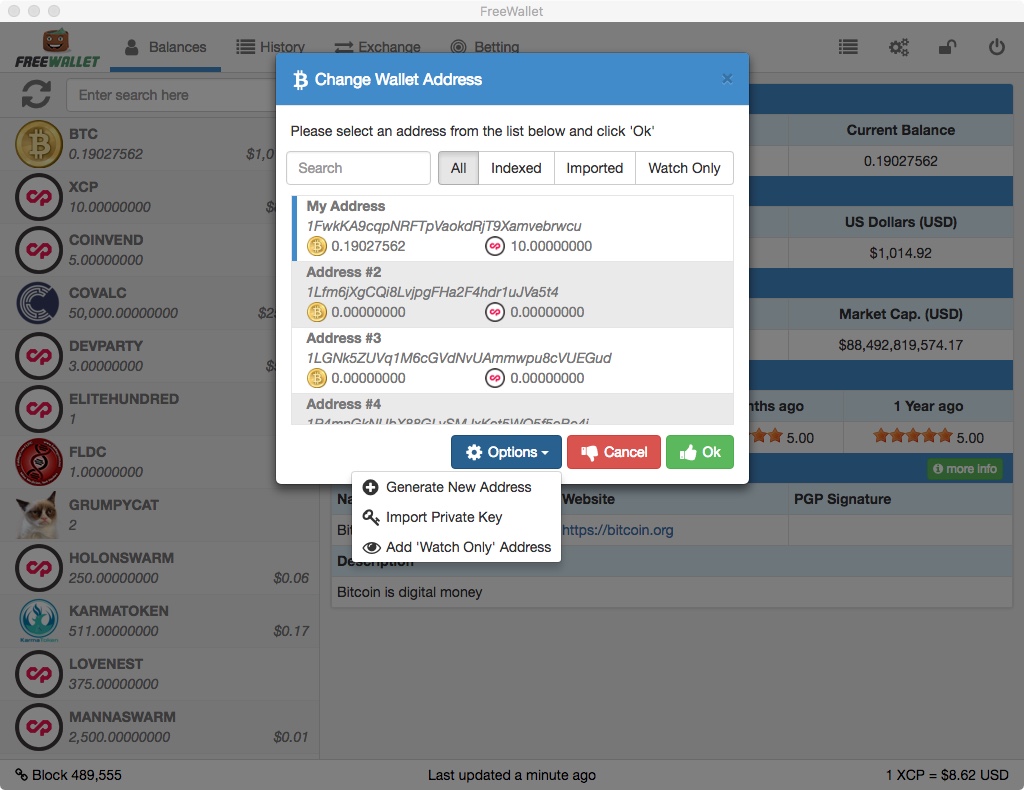Image resolution: width=1024 pixels, height=790 pixels.
Task: Confirm with the green Ok button
Action: pos(700,452)
